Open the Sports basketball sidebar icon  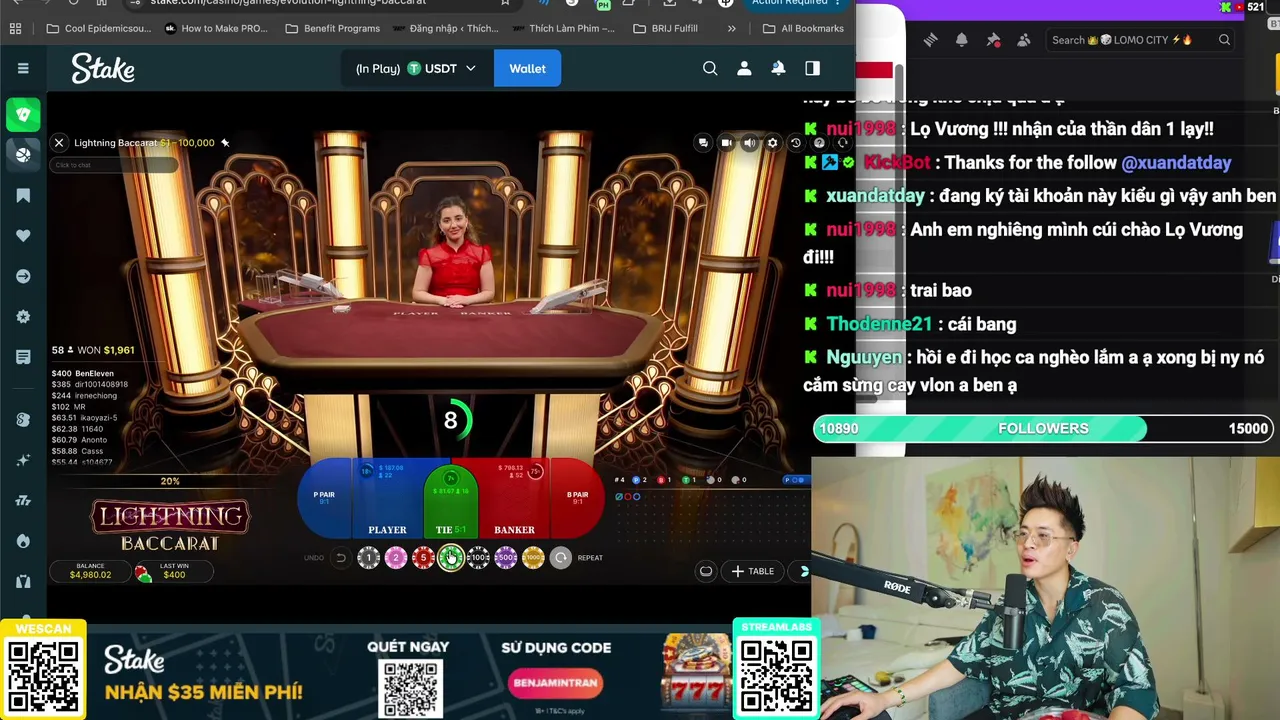pyautogui.click(x=23, y=154)
